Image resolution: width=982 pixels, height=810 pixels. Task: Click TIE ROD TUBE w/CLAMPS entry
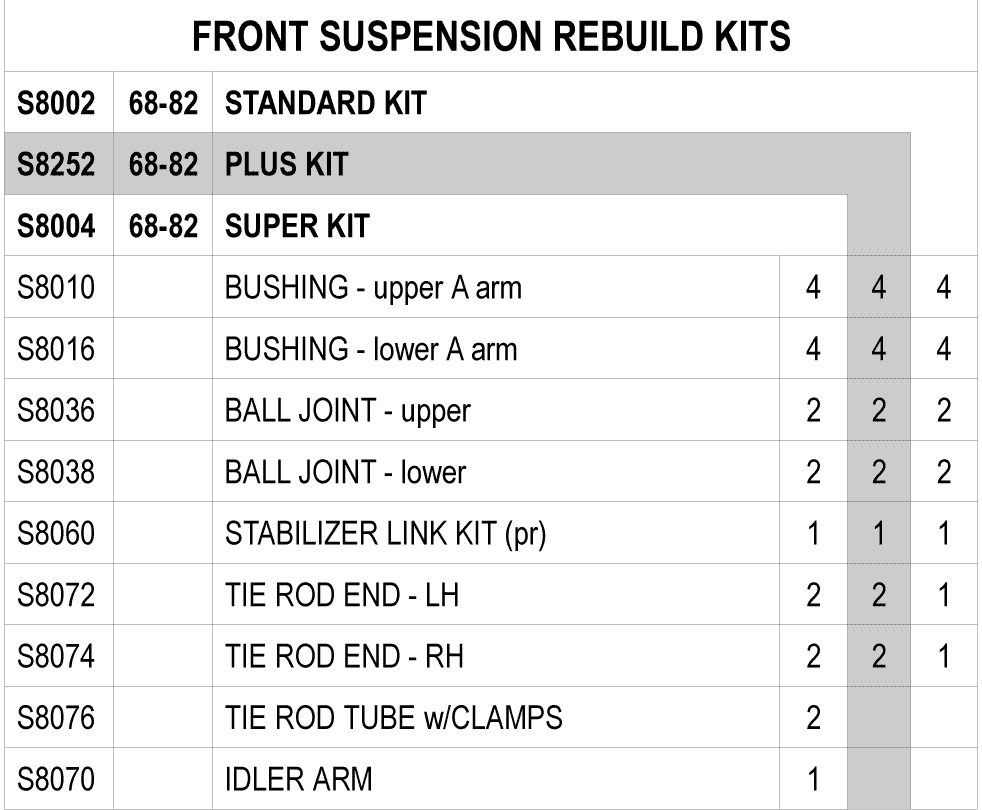point(394,717)
